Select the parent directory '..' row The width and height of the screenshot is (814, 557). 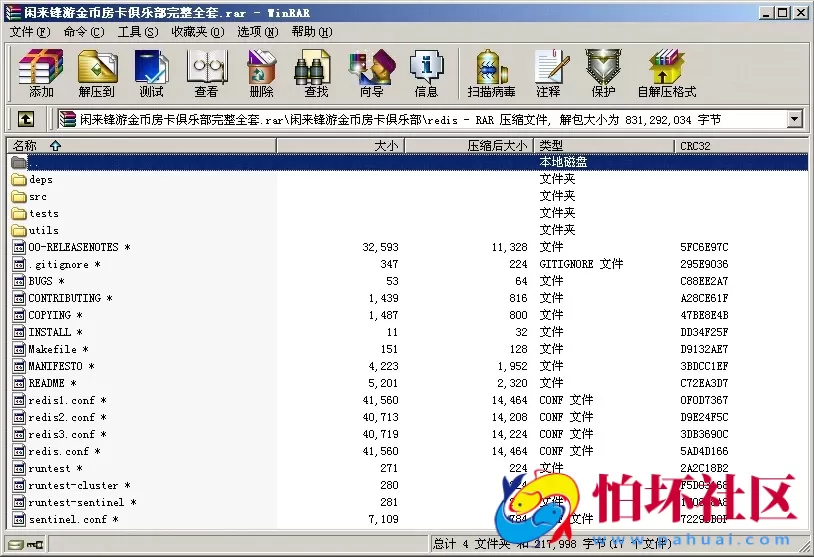(x=408, y=162)
